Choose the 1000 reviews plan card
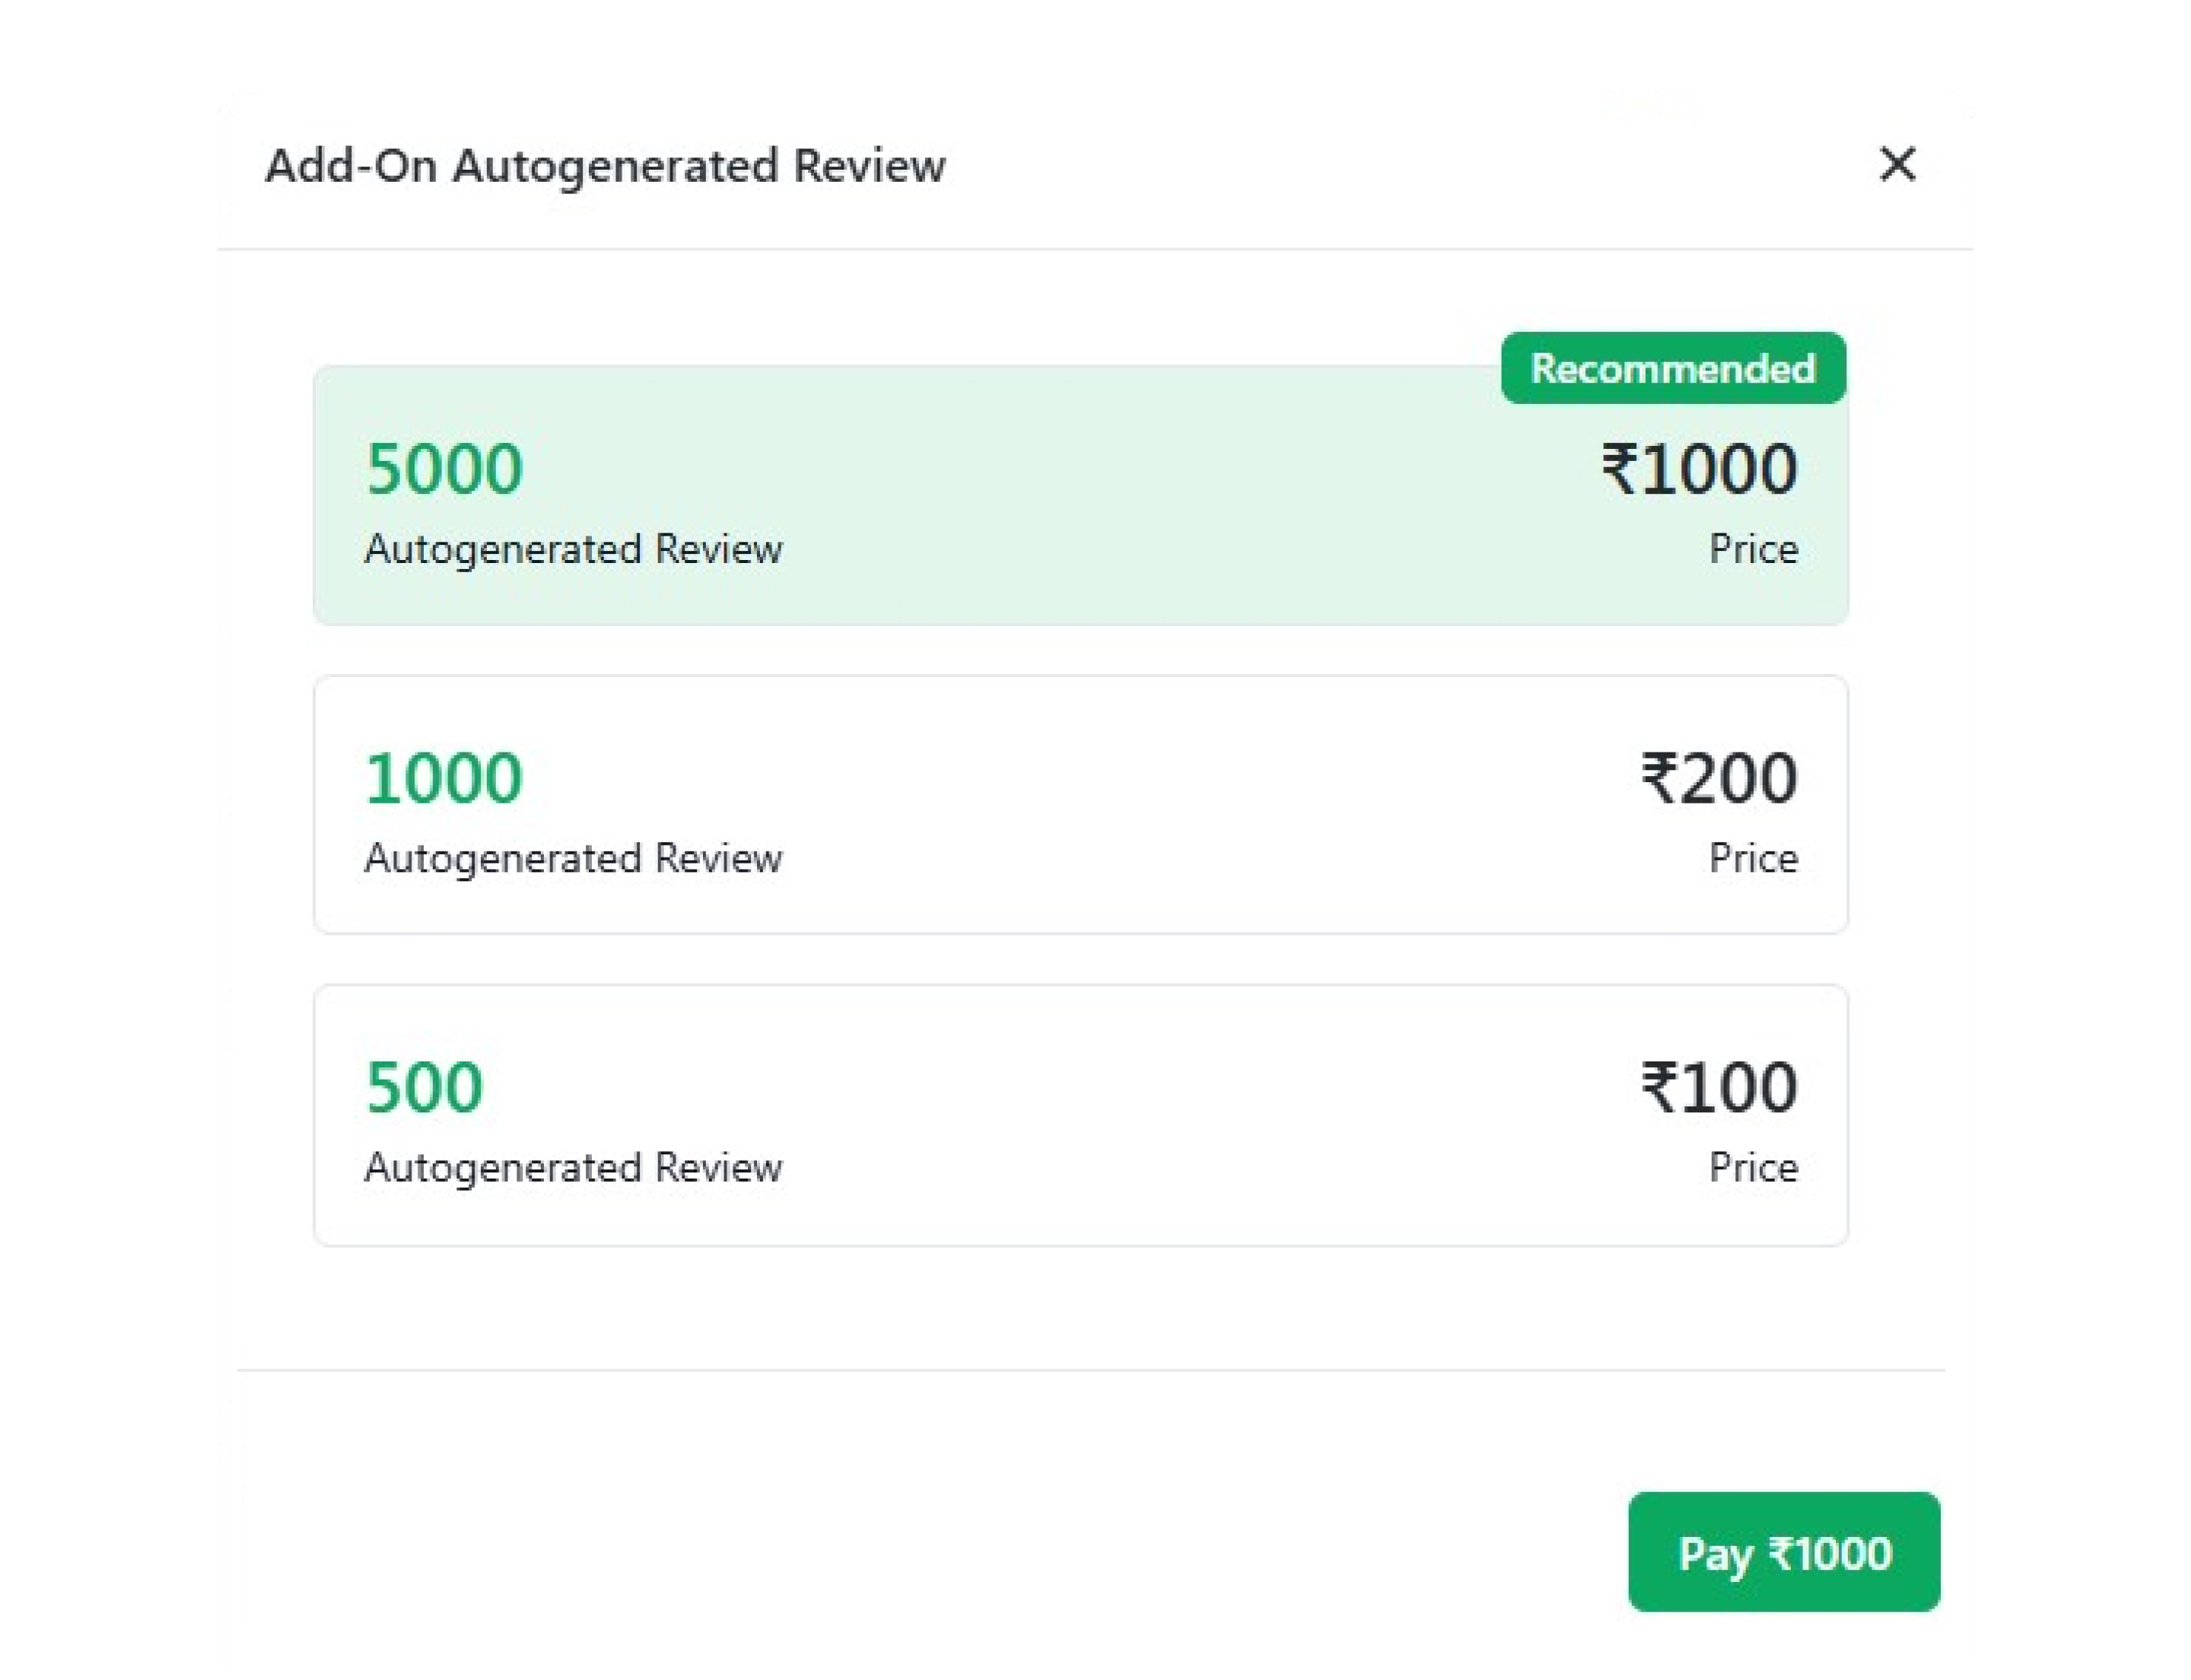The image size is (2191, 1680). pos(1080,805)
